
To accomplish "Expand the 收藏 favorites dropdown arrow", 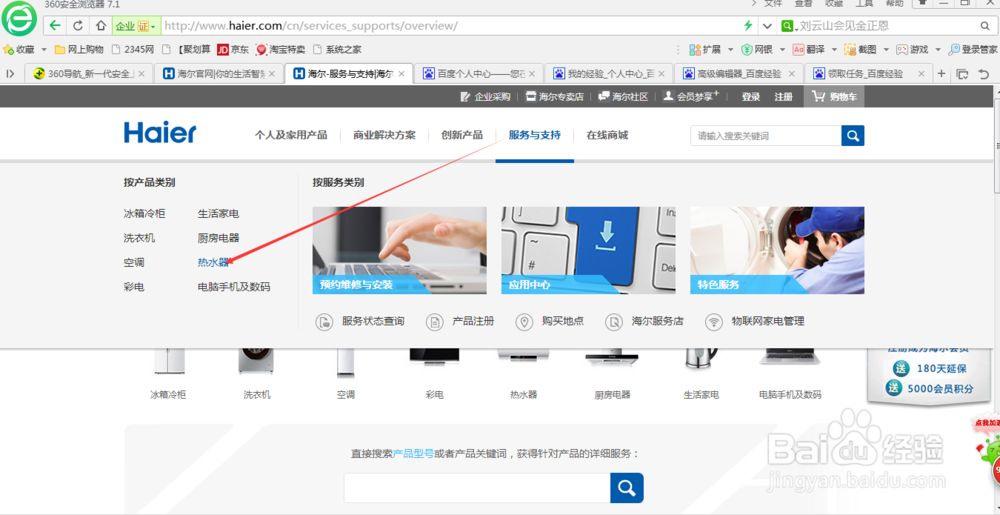I will pyautogui.click(x=44, y=50).
